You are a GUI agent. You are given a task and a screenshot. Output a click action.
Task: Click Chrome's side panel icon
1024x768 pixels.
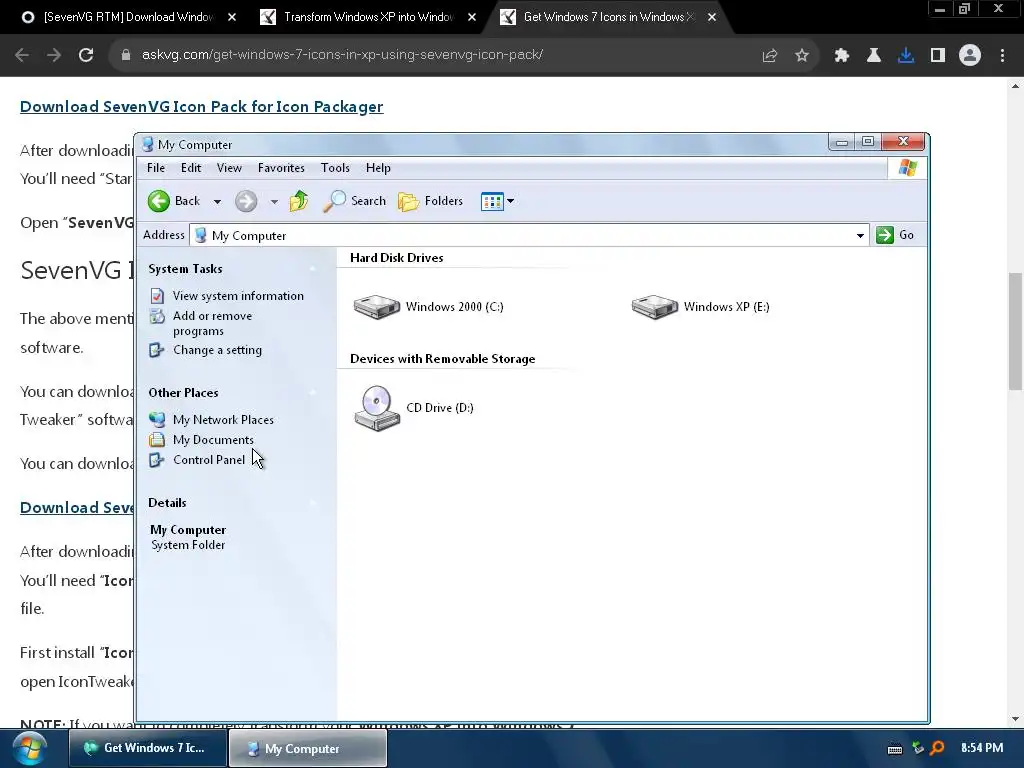click(938, 56)
